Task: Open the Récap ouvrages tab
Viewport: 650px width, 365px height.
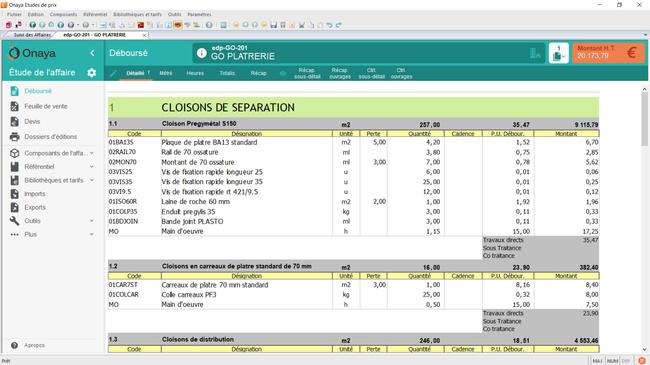Action: click(340, 73)
